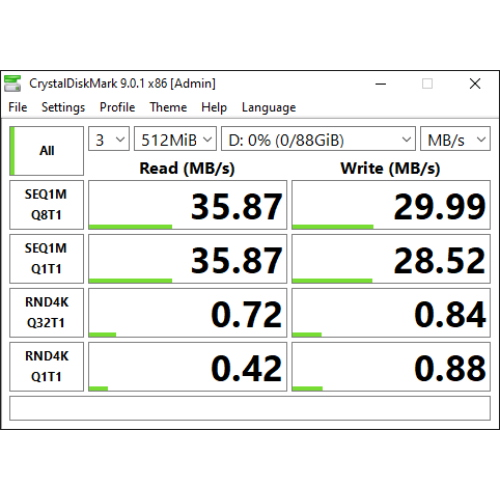Open the Settings menu
Viewport: 500px width, 500px height.
pos(63,107)
